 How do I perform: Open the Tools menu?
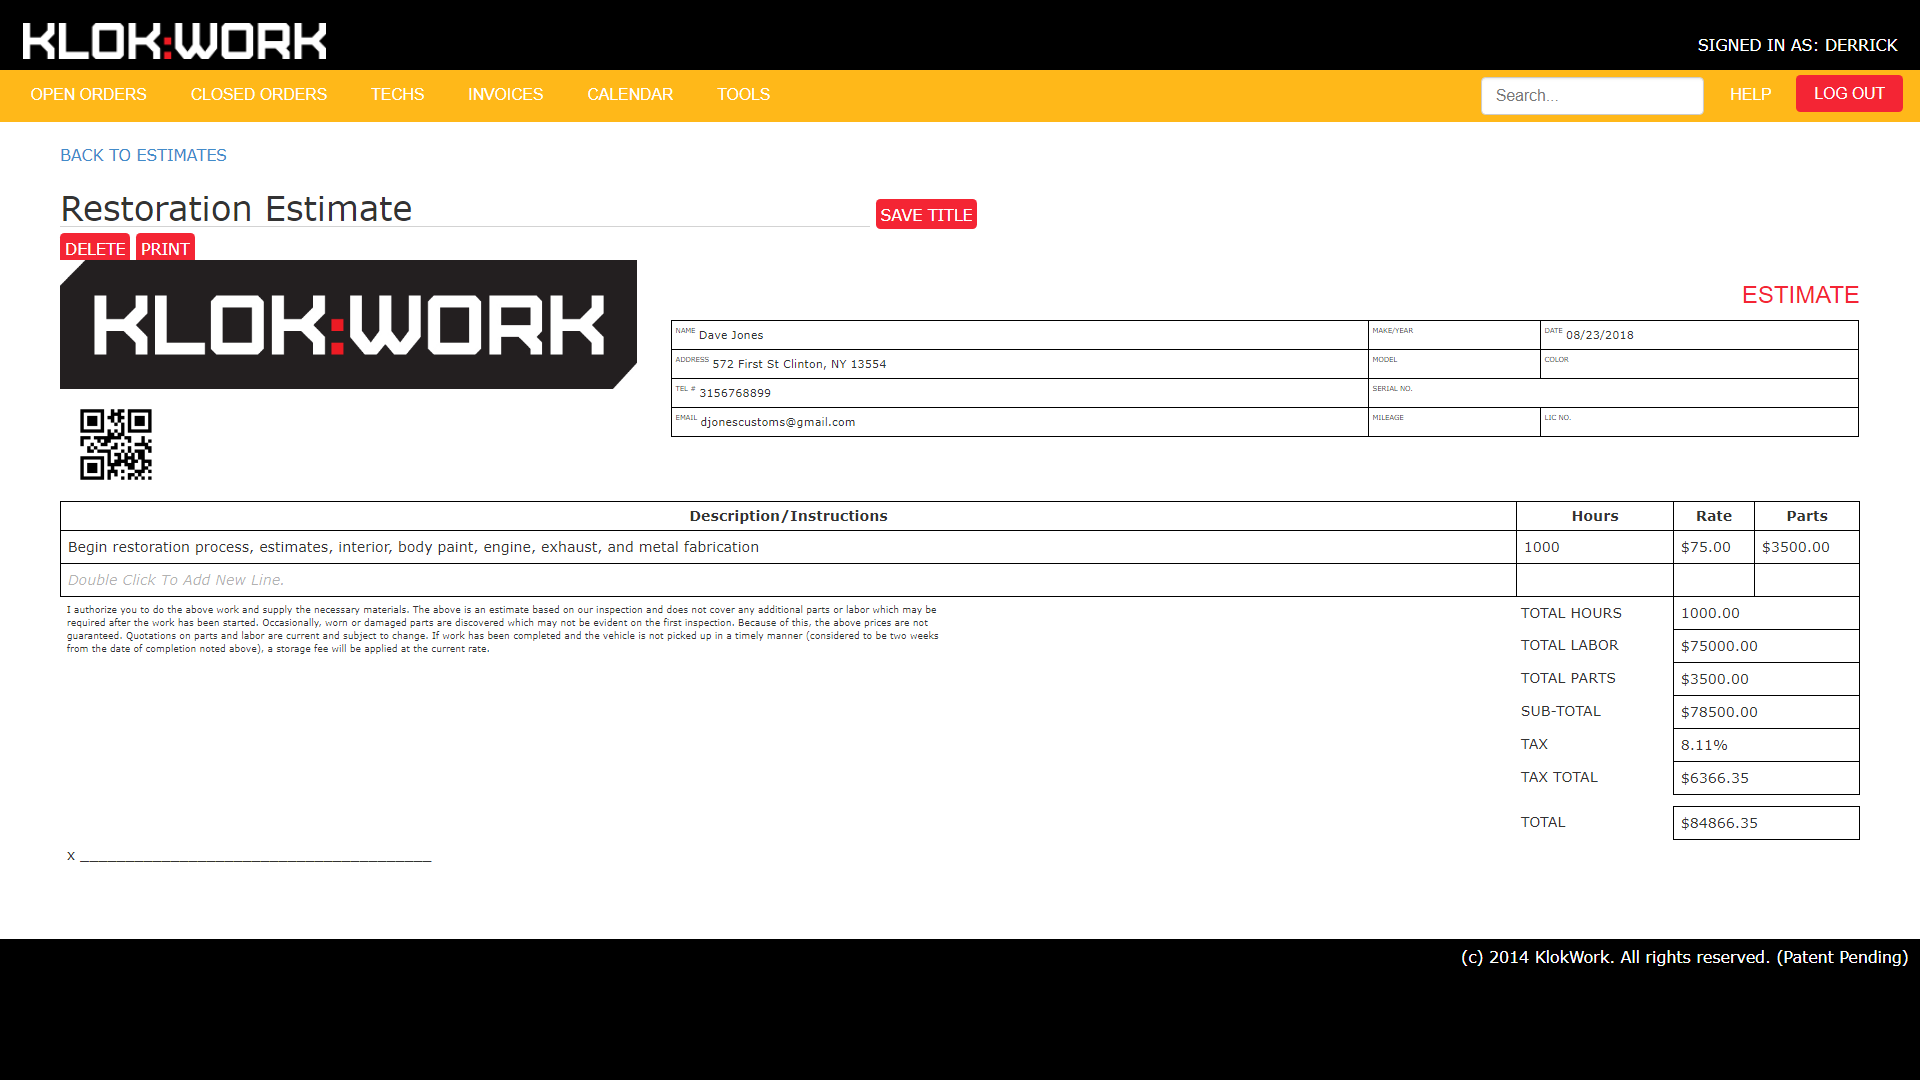[x=743, y=94]
